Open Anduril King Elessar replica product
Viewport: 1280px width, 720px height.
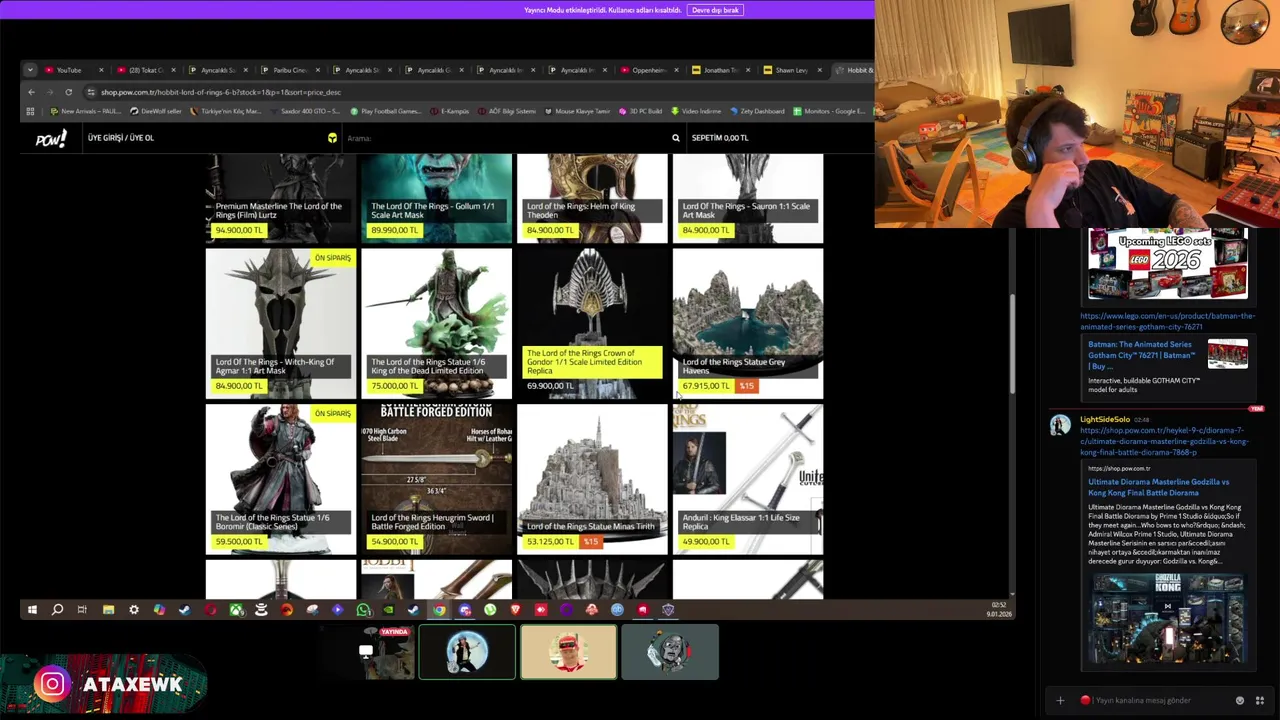(748, 479)
